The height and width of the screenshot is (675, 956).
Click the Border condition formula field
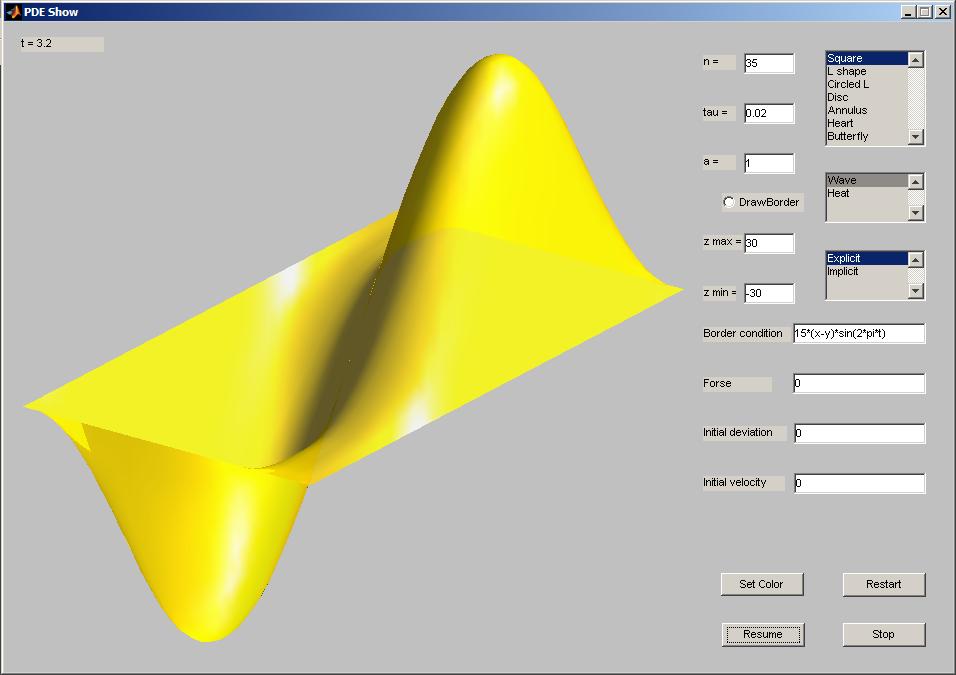click(x=859, y=333)
